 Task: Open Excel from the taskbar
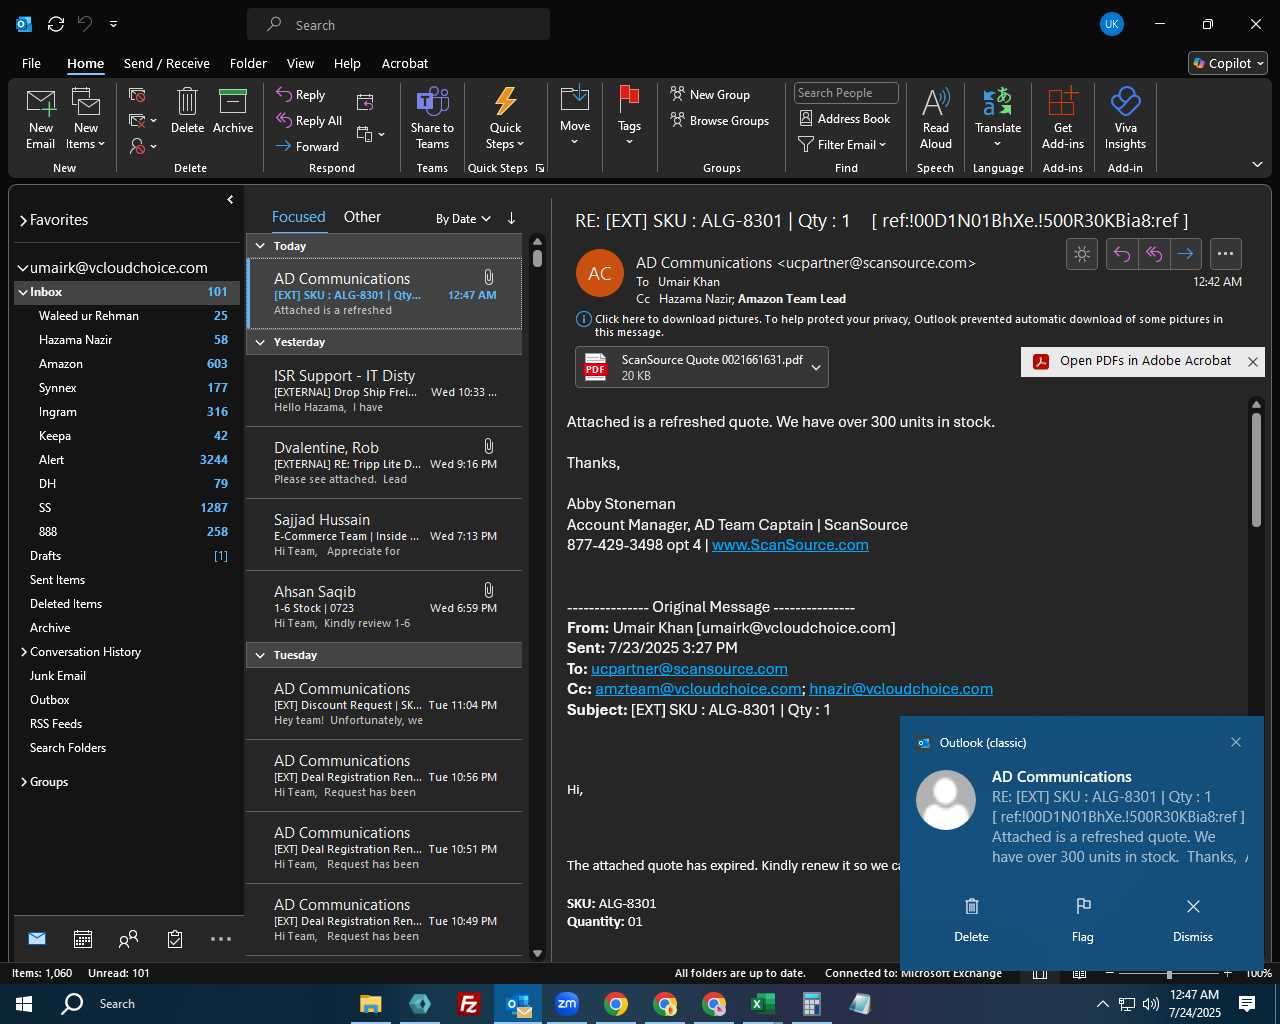coord(763,1004)
